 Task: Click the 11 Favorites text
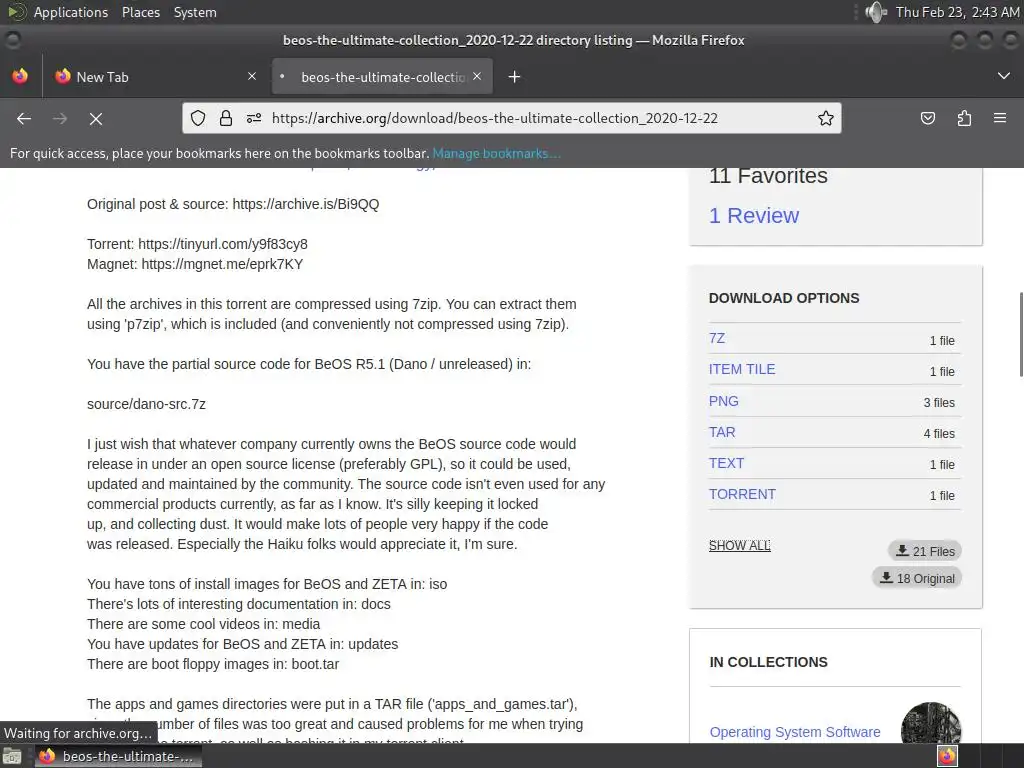[x=768, y=176]
